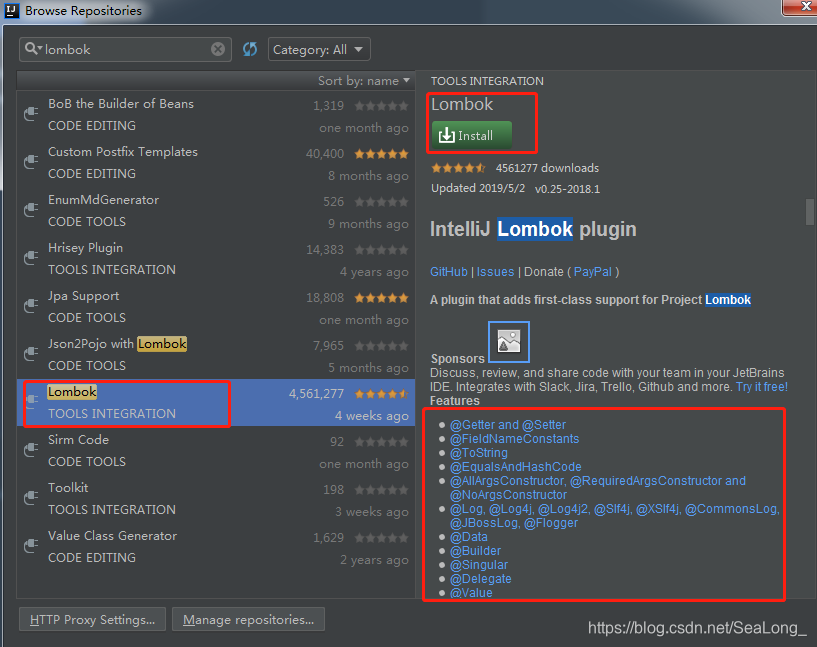Image resolution: width=817 pixels, height=647 pixels.
Task: Select Custom Postfix Templates plugin
Action: tap(216, 163)
